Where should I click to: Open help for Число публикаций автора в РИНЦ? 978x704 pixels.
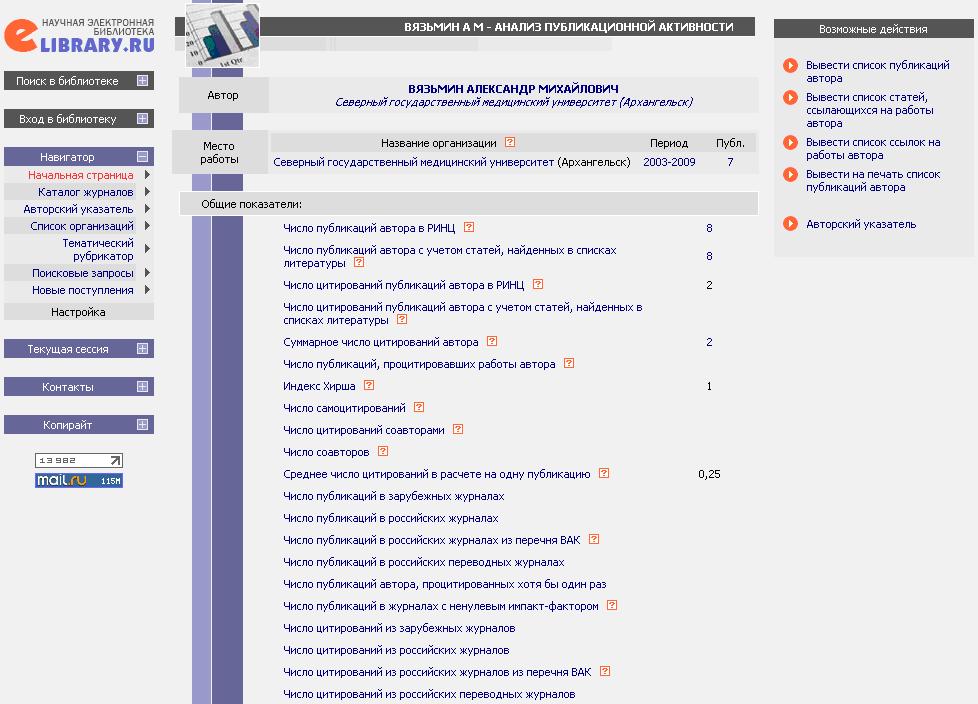pyautogui.click(x=469, y=227)
